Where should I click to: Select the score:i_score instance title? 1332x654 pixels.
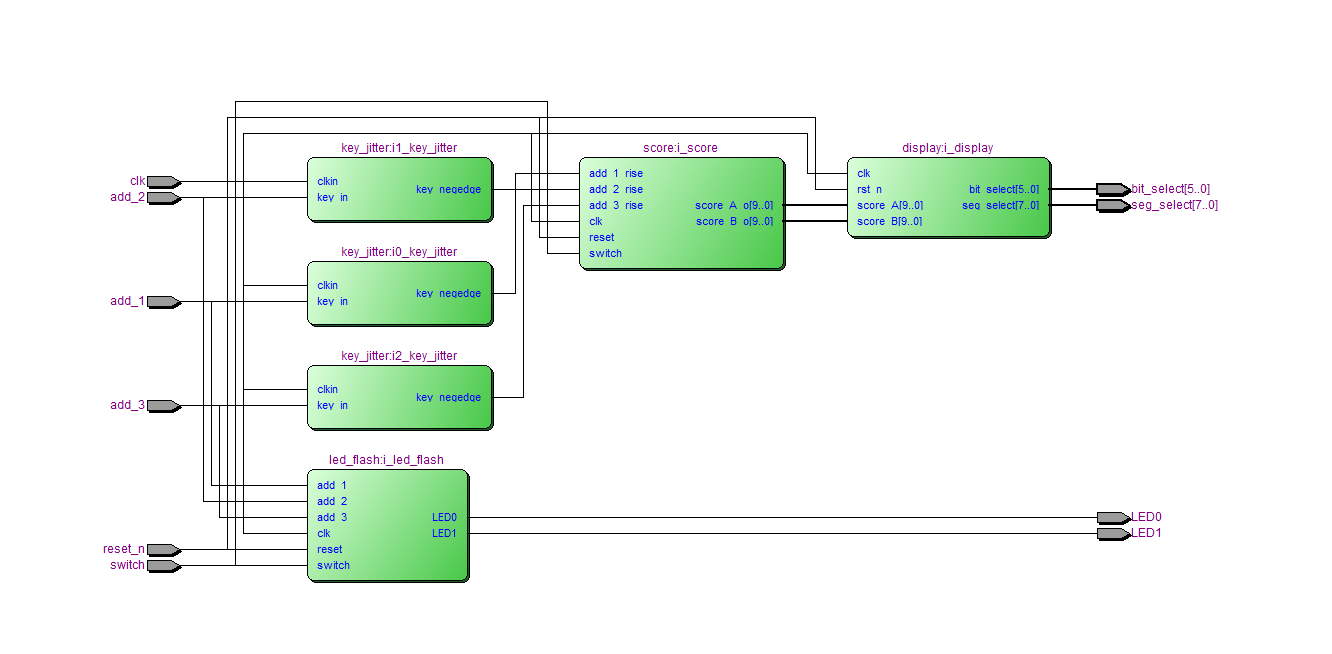pos(680,148)
